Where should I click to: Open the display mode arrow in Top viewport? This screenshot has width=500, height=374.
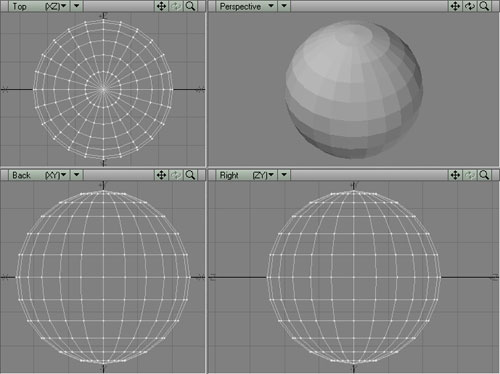pyautogui.click(x=77, y=6)
